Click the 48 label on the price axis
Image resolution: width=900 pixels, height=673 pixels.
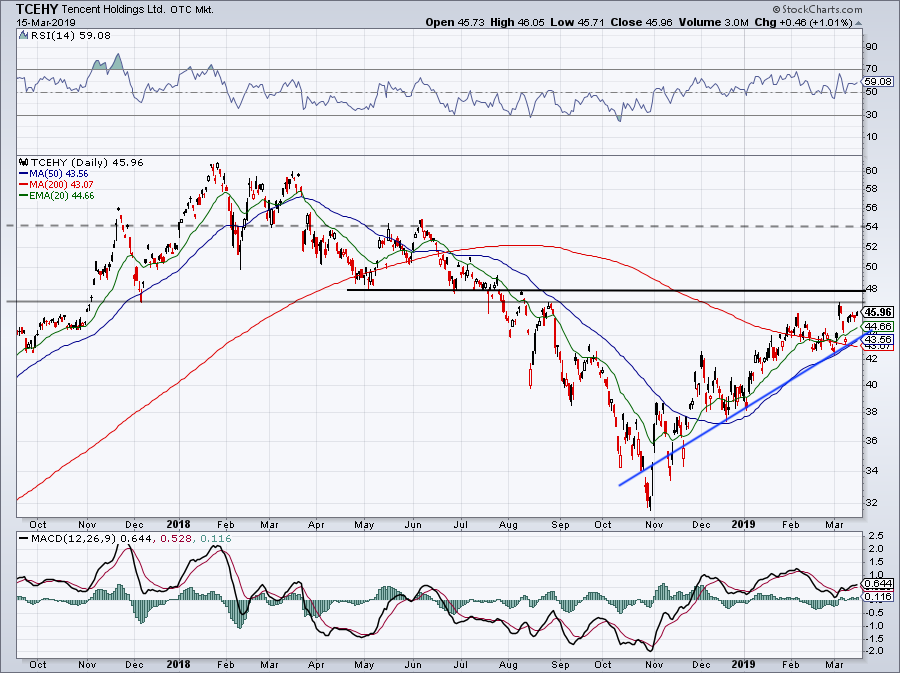[871, 289]
